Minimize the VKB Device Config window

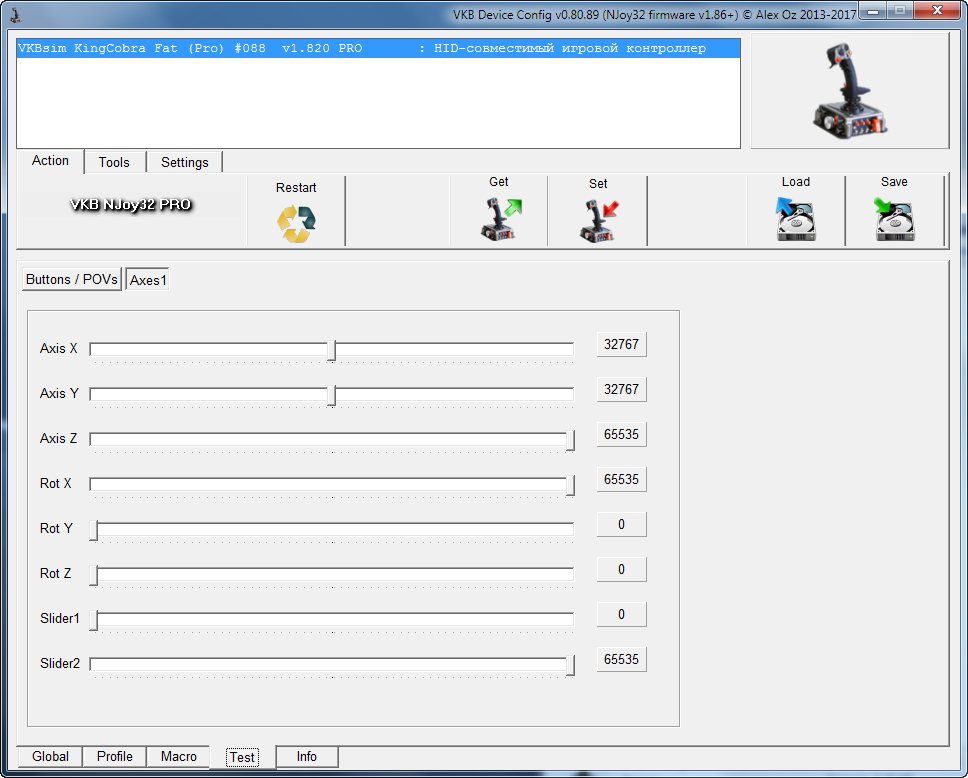[x=874, y=11]
